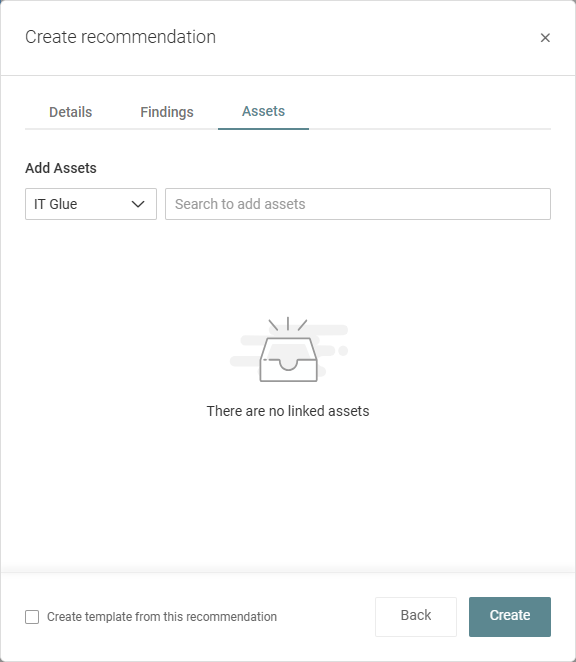Viewport: 576px width, 662px height.
Task: Go back using the Back button
Action: tap(416, 616)
